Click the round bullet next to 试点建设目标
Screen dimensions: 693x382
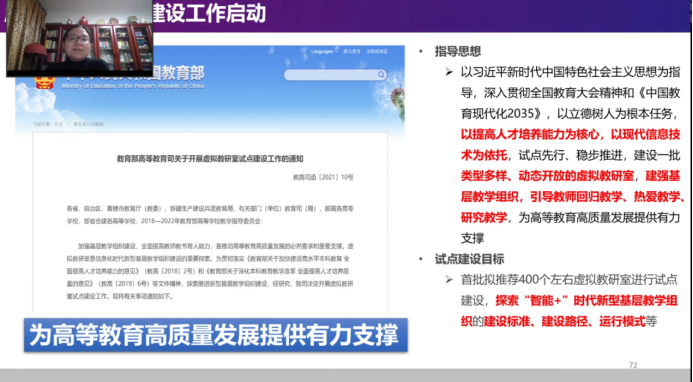(421, 259)
